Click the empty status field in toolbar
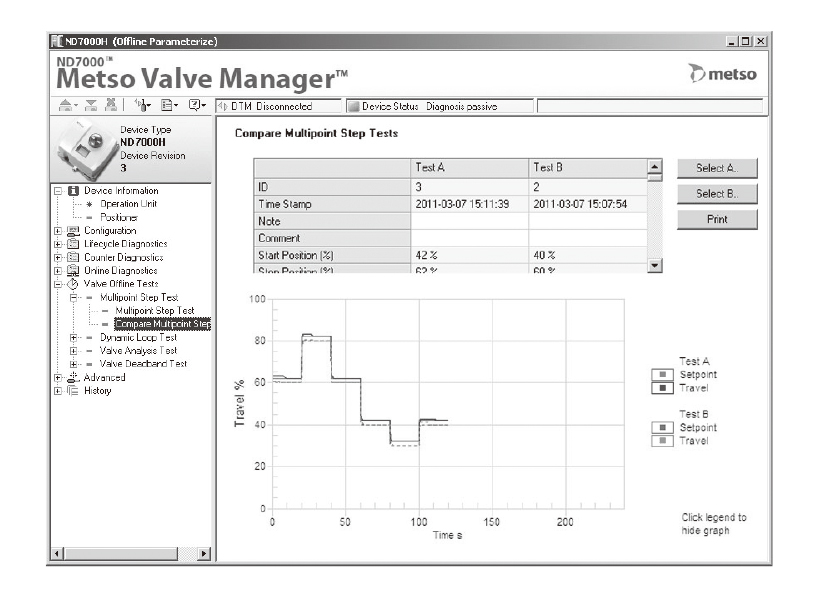 click(650, 106)
